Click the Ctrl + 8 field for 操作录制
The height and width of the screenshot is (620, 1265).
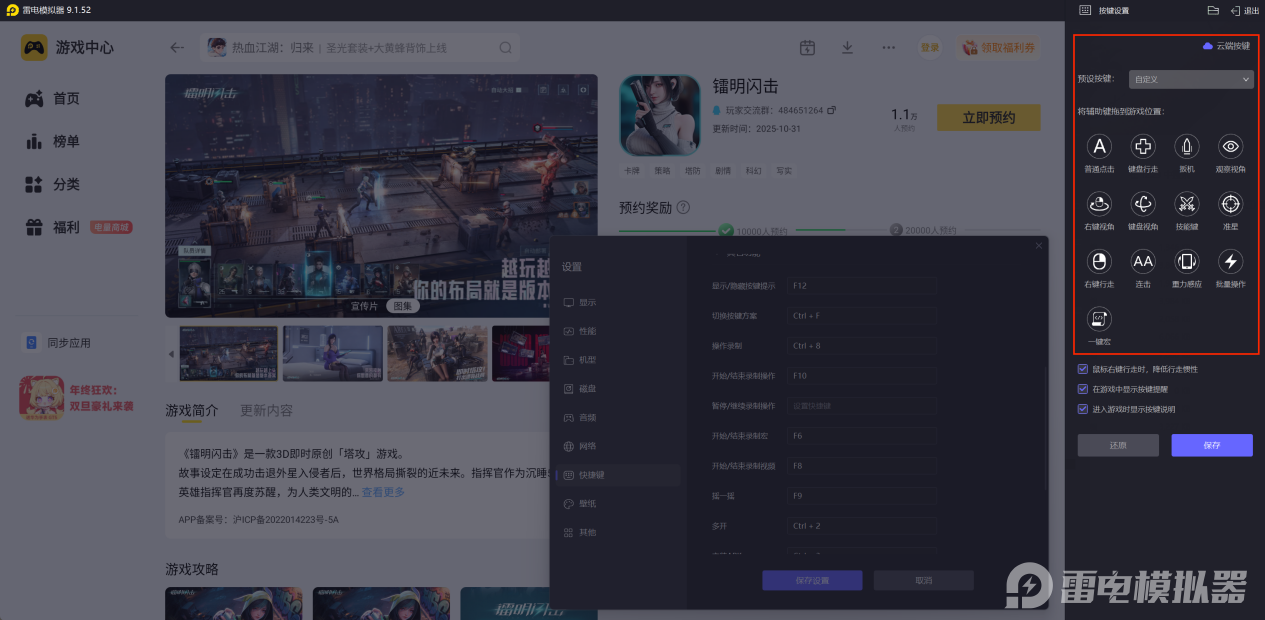pyautogui.click(x=862, y=346)
